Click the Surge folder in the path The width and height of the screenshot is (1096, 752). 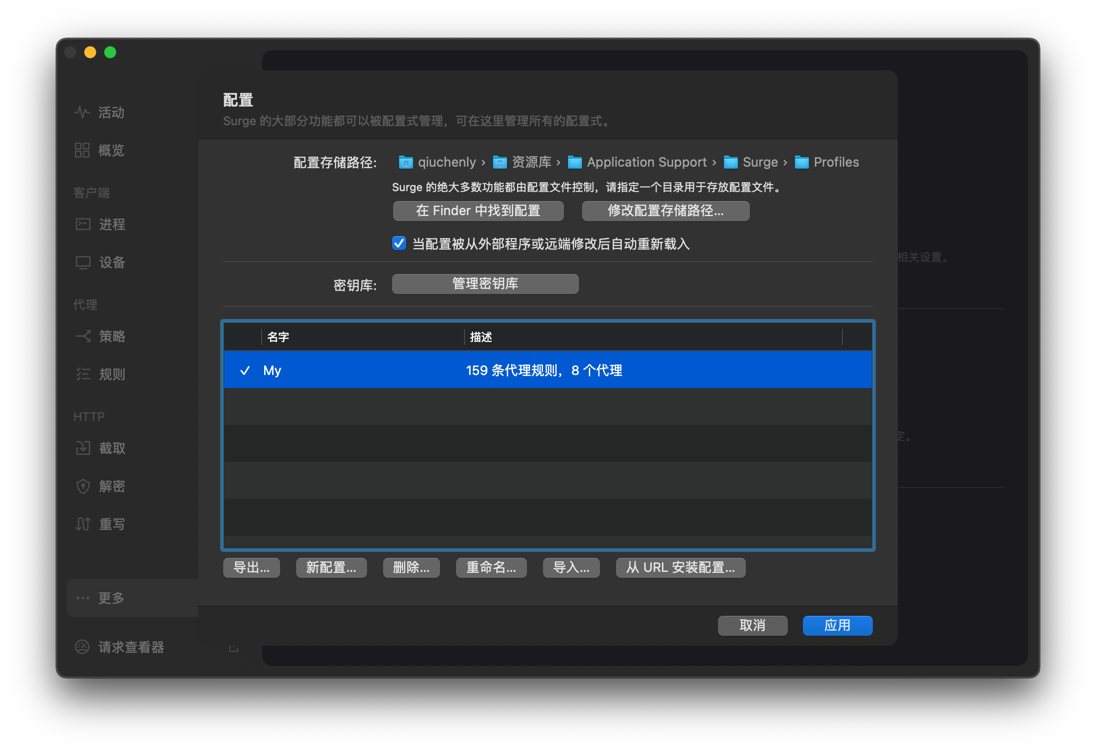(x=758, y=161)
